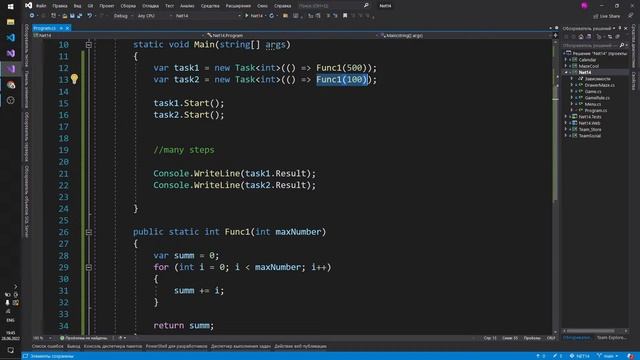Click the Windows Start button
The image size is (640, 360).
11,6
